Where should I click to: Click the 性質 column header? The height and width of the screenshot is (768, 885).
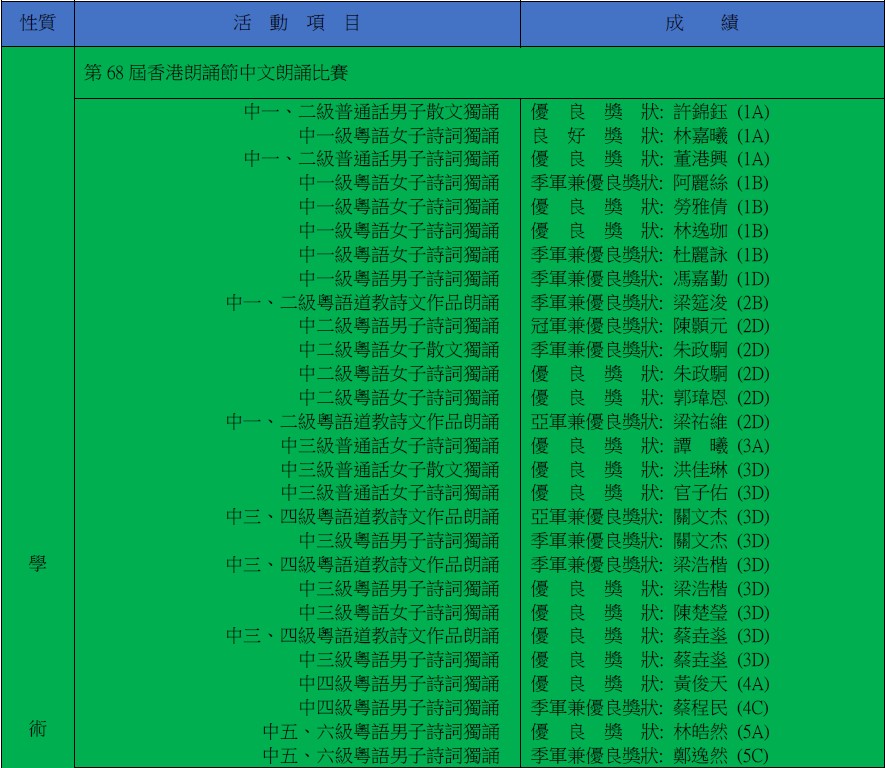(38, 23)
